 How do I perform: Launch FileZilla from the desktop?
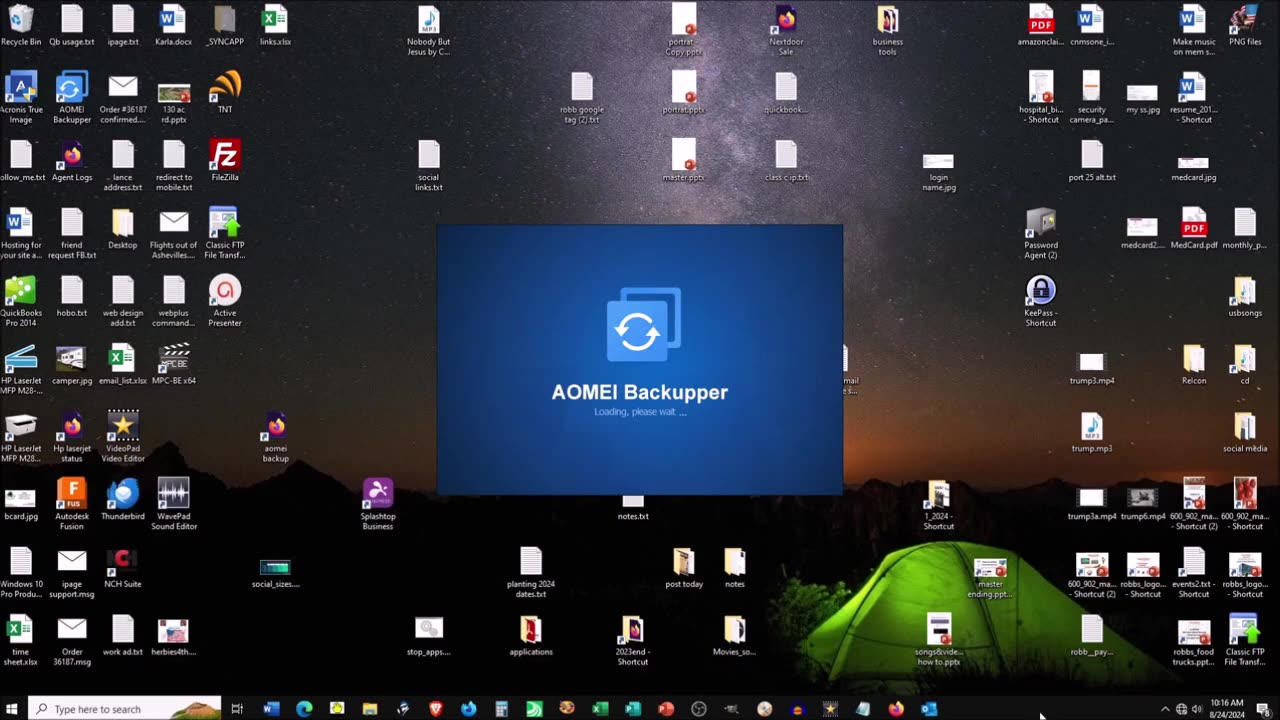(225, 161)
